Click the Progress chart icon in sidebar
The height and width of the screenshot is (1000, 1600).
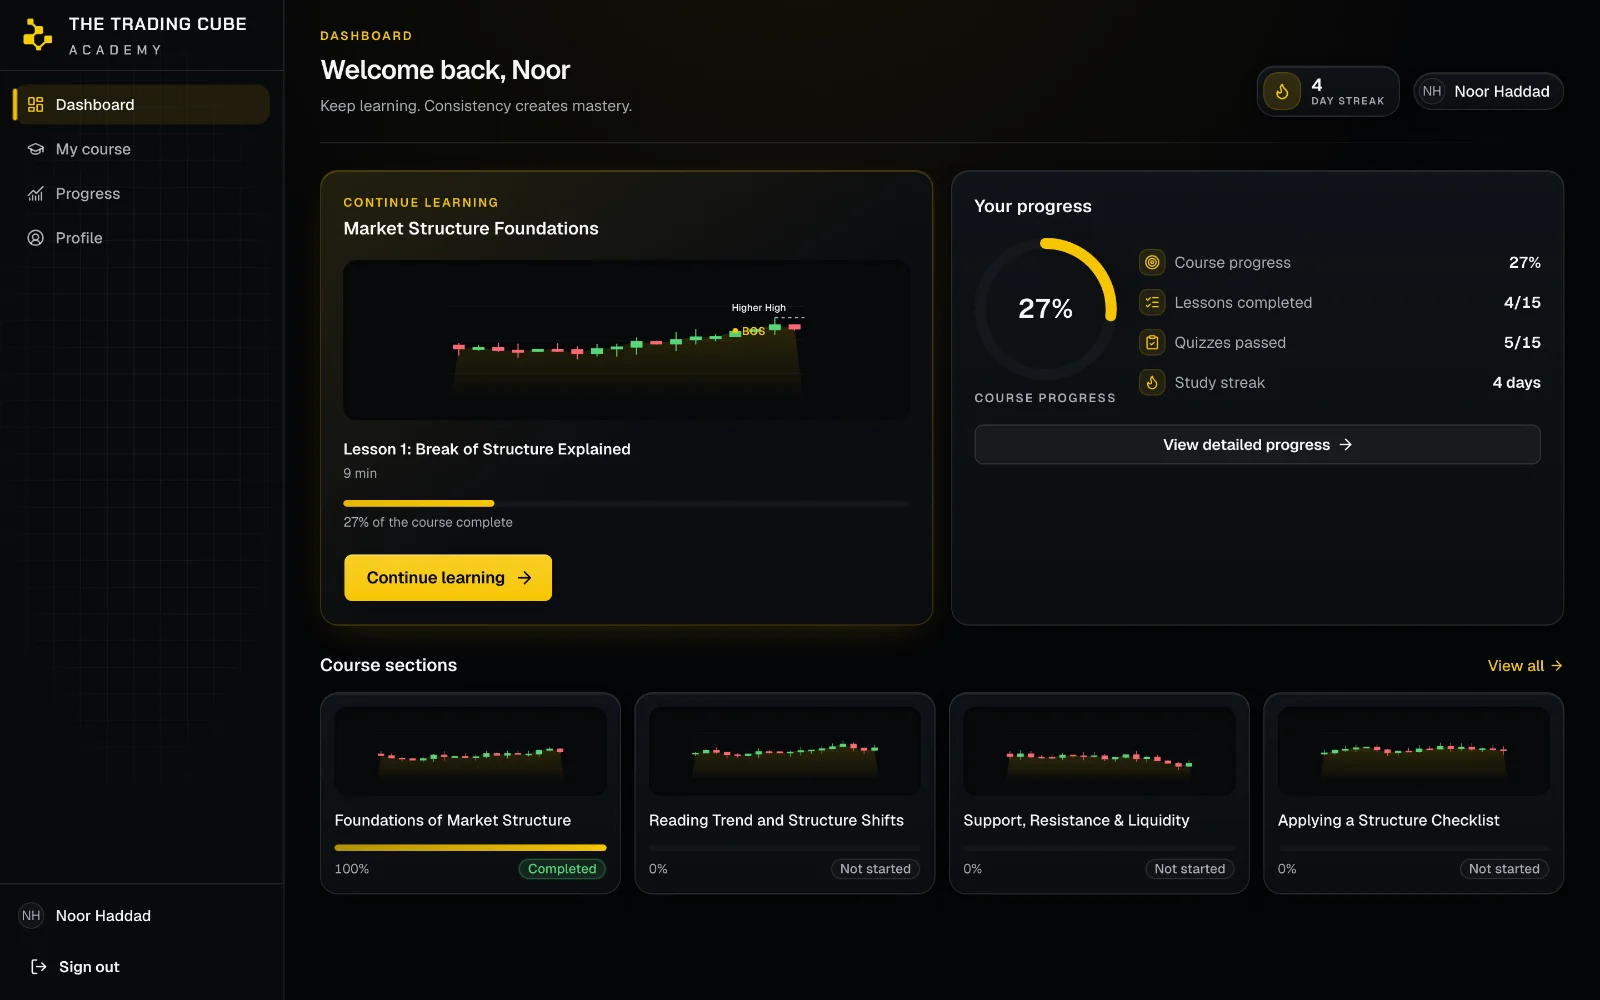(36, 194)
